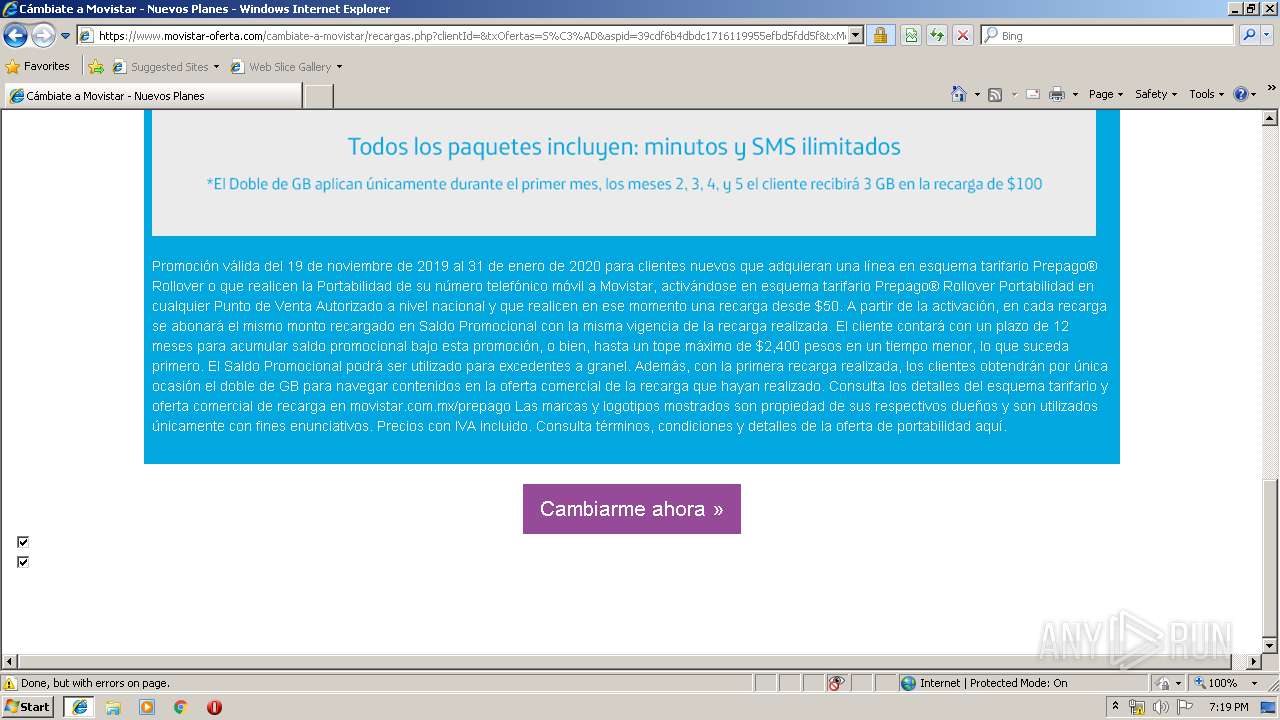Open the Safety menu
Image resolution: width=1280 pixels, height=720 pixels.
click(1156, 94)
